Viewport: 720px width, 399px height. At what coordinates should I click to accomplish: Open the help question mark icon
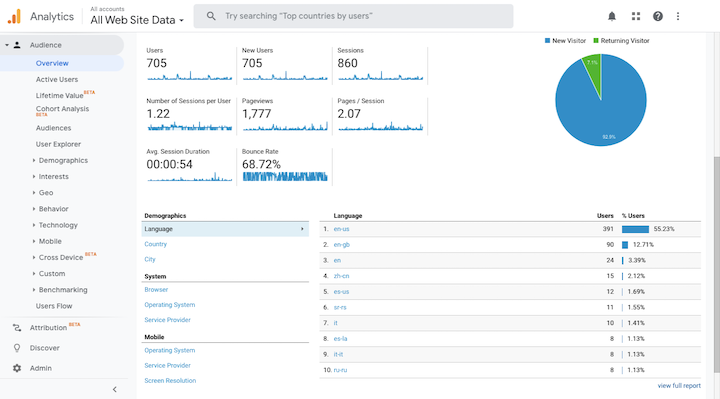[x=658, y=17]
